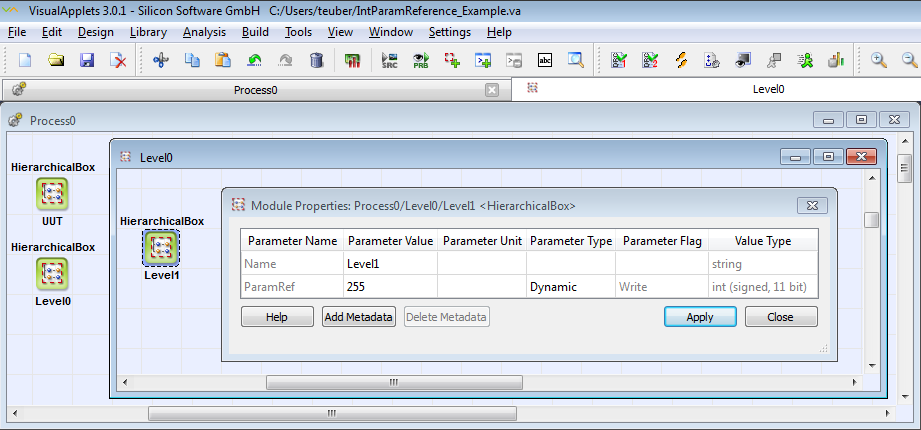This screenshot has width=921, height=430.
Task: Click the Help button in Module Properties
Action: click(277, 317)
